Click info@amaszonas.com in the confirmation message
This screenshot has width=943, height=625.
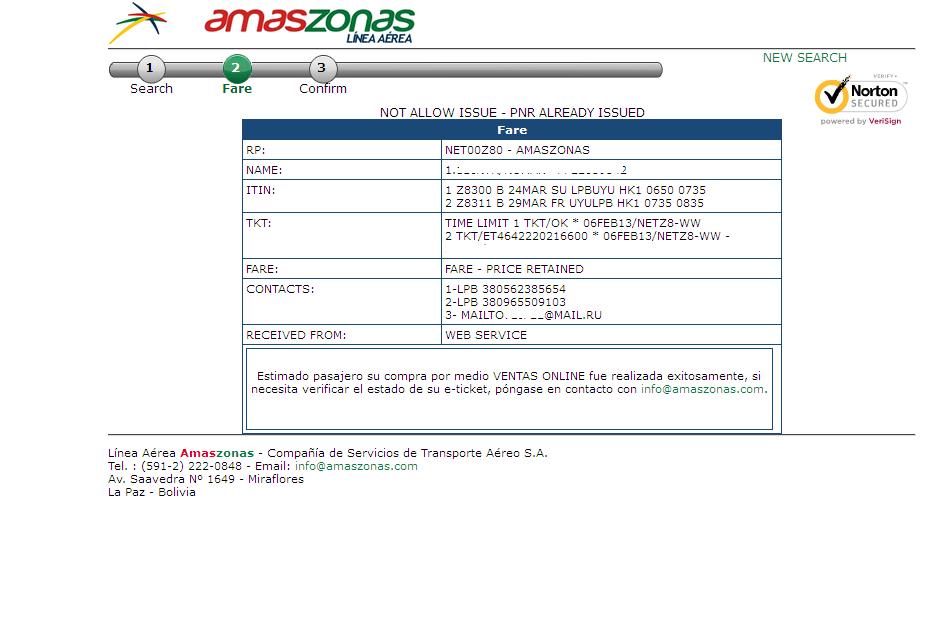tap(703, 390)
